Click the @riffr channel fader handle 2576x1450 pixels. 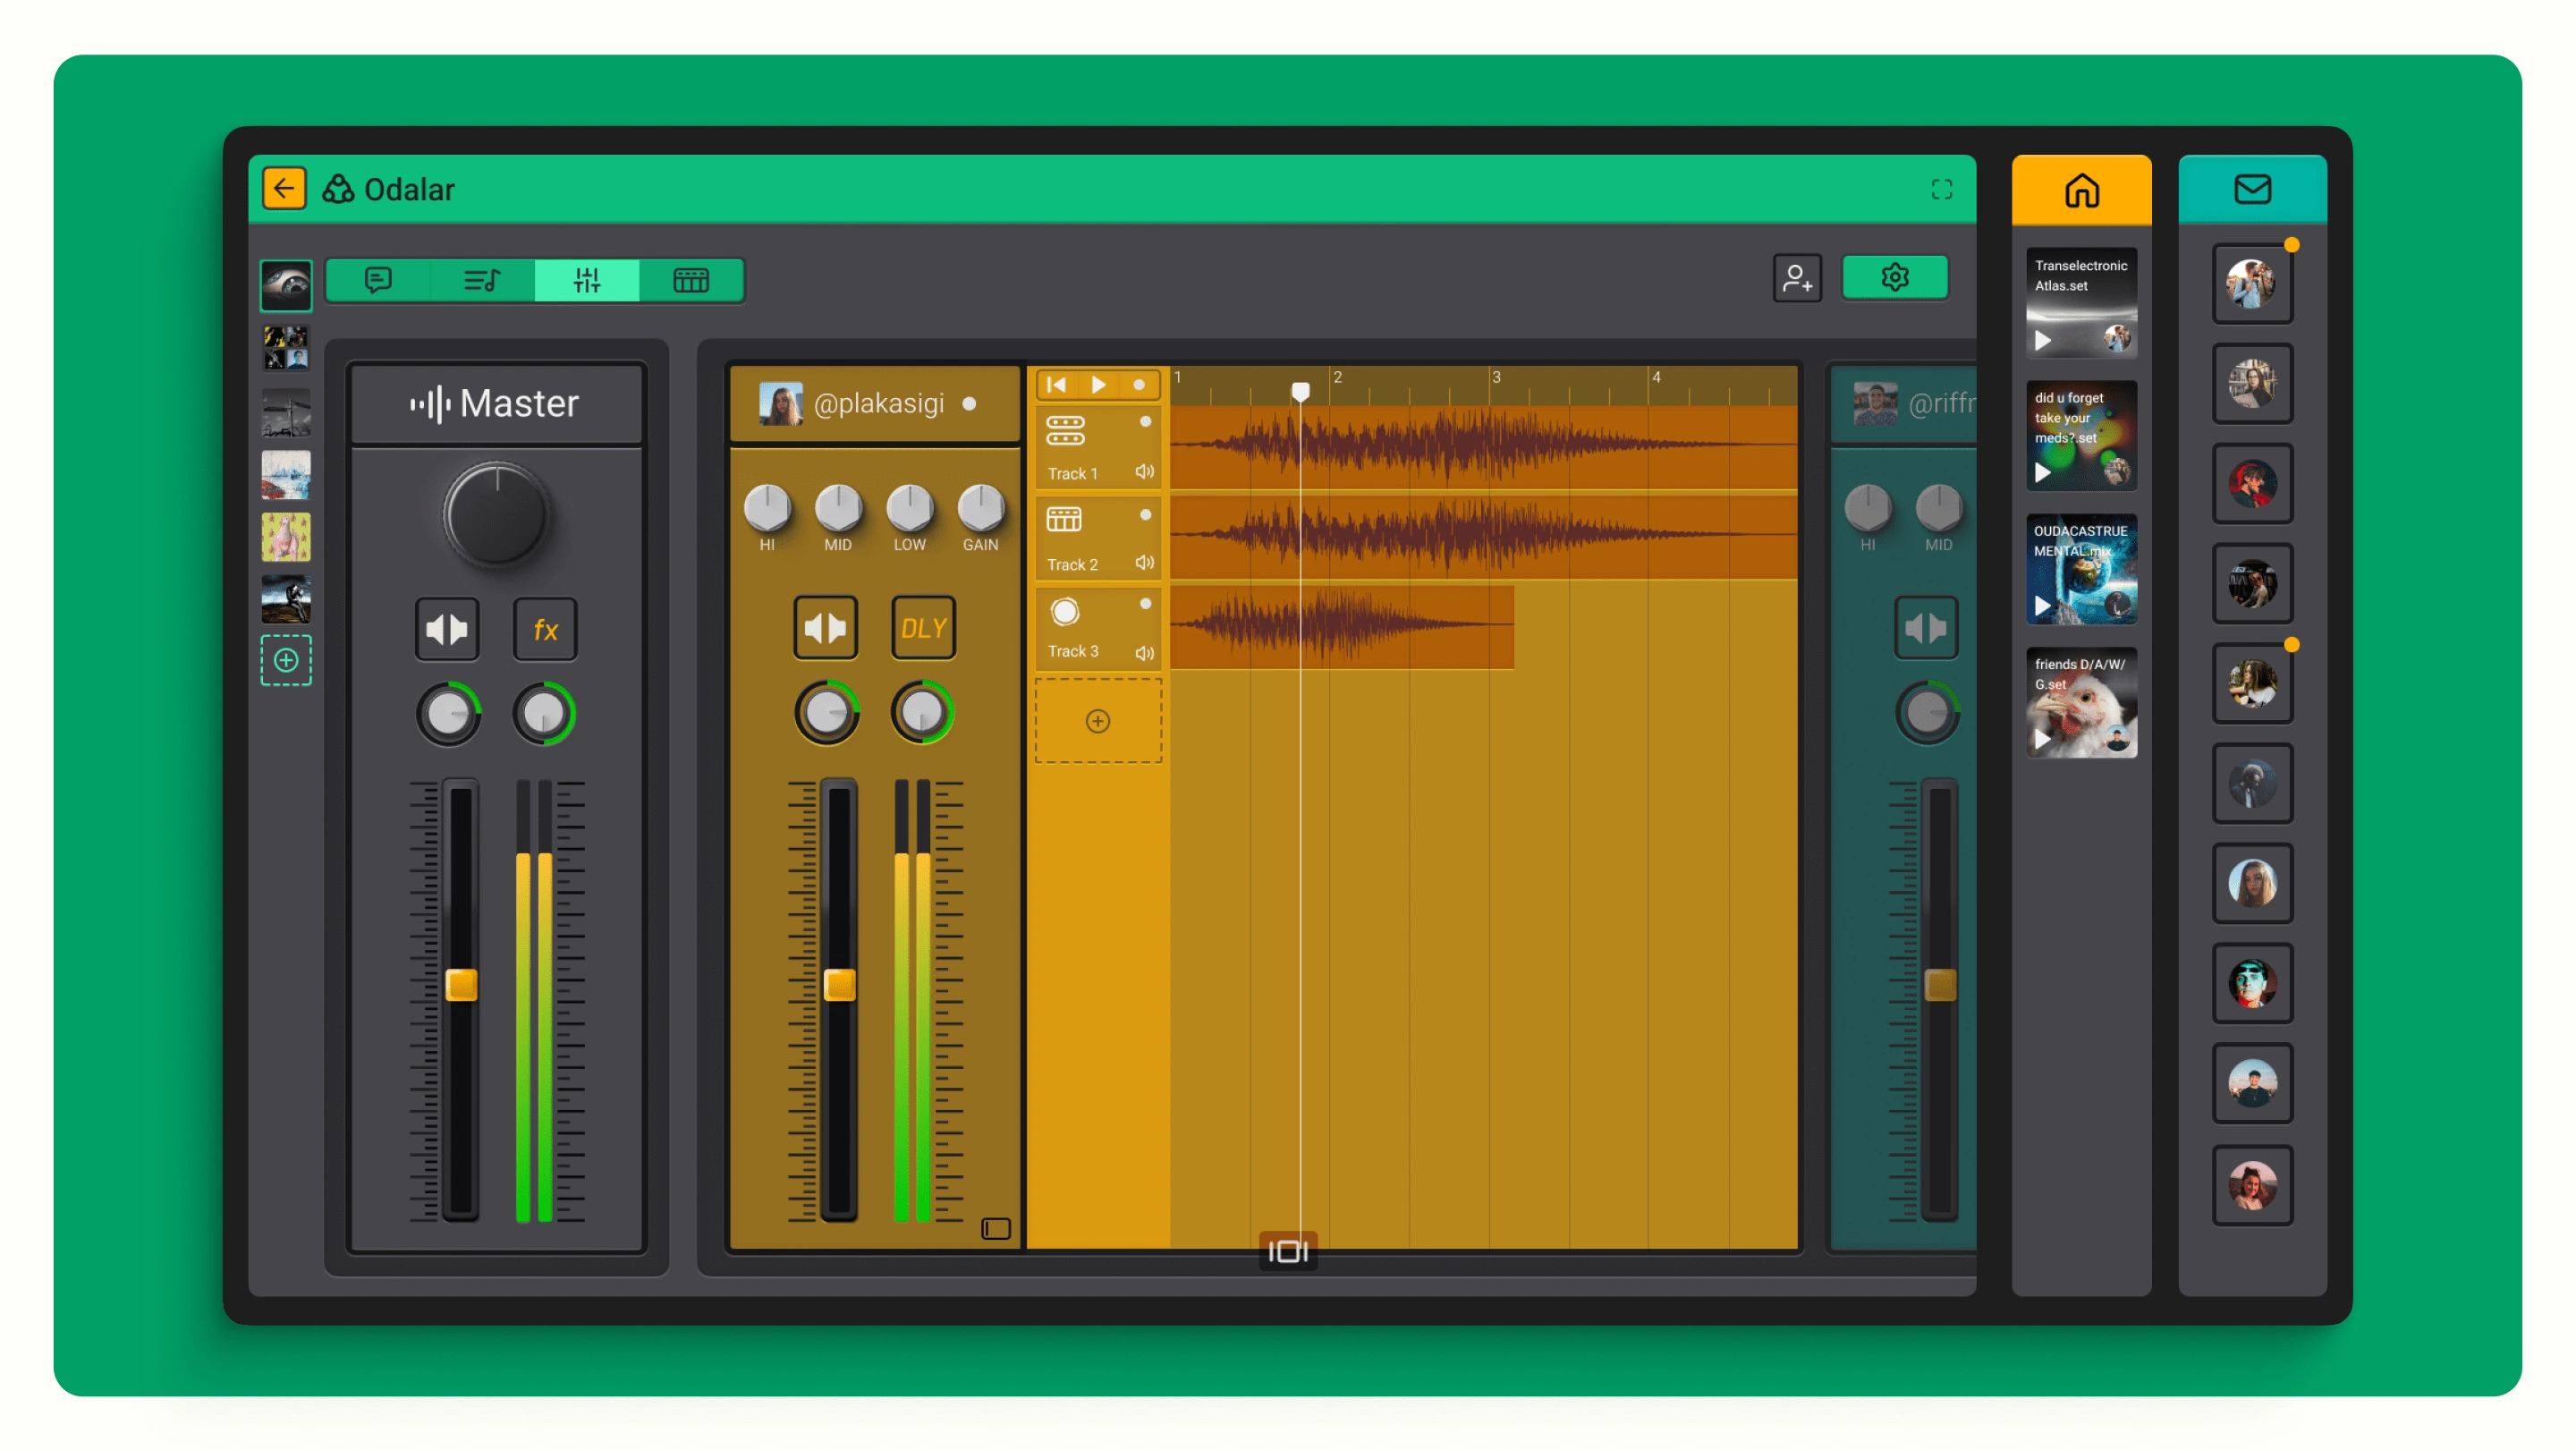pos(1940,985)
